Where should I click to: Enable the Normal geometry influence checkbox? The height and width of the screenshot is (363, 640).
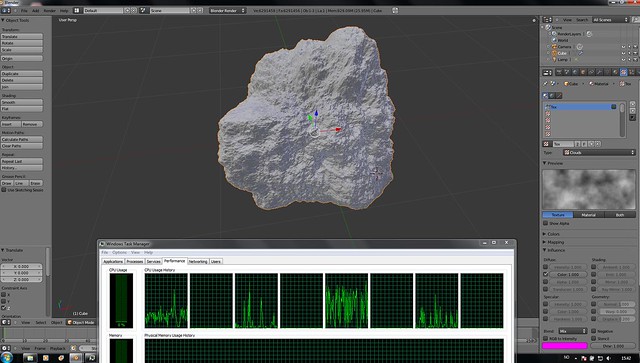593,304
